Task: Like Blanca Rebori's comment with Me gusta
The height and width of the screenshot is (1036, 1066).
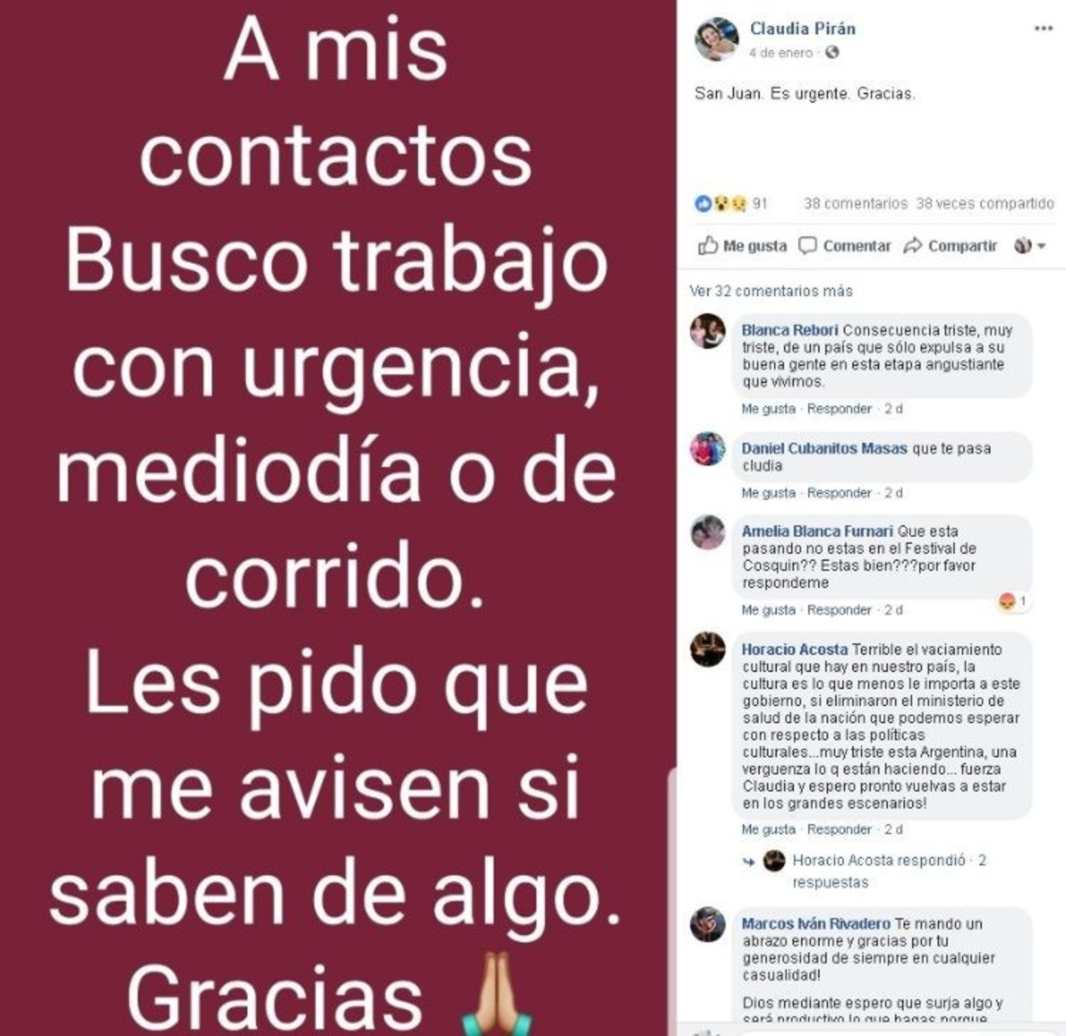Action: coord(768,409)
